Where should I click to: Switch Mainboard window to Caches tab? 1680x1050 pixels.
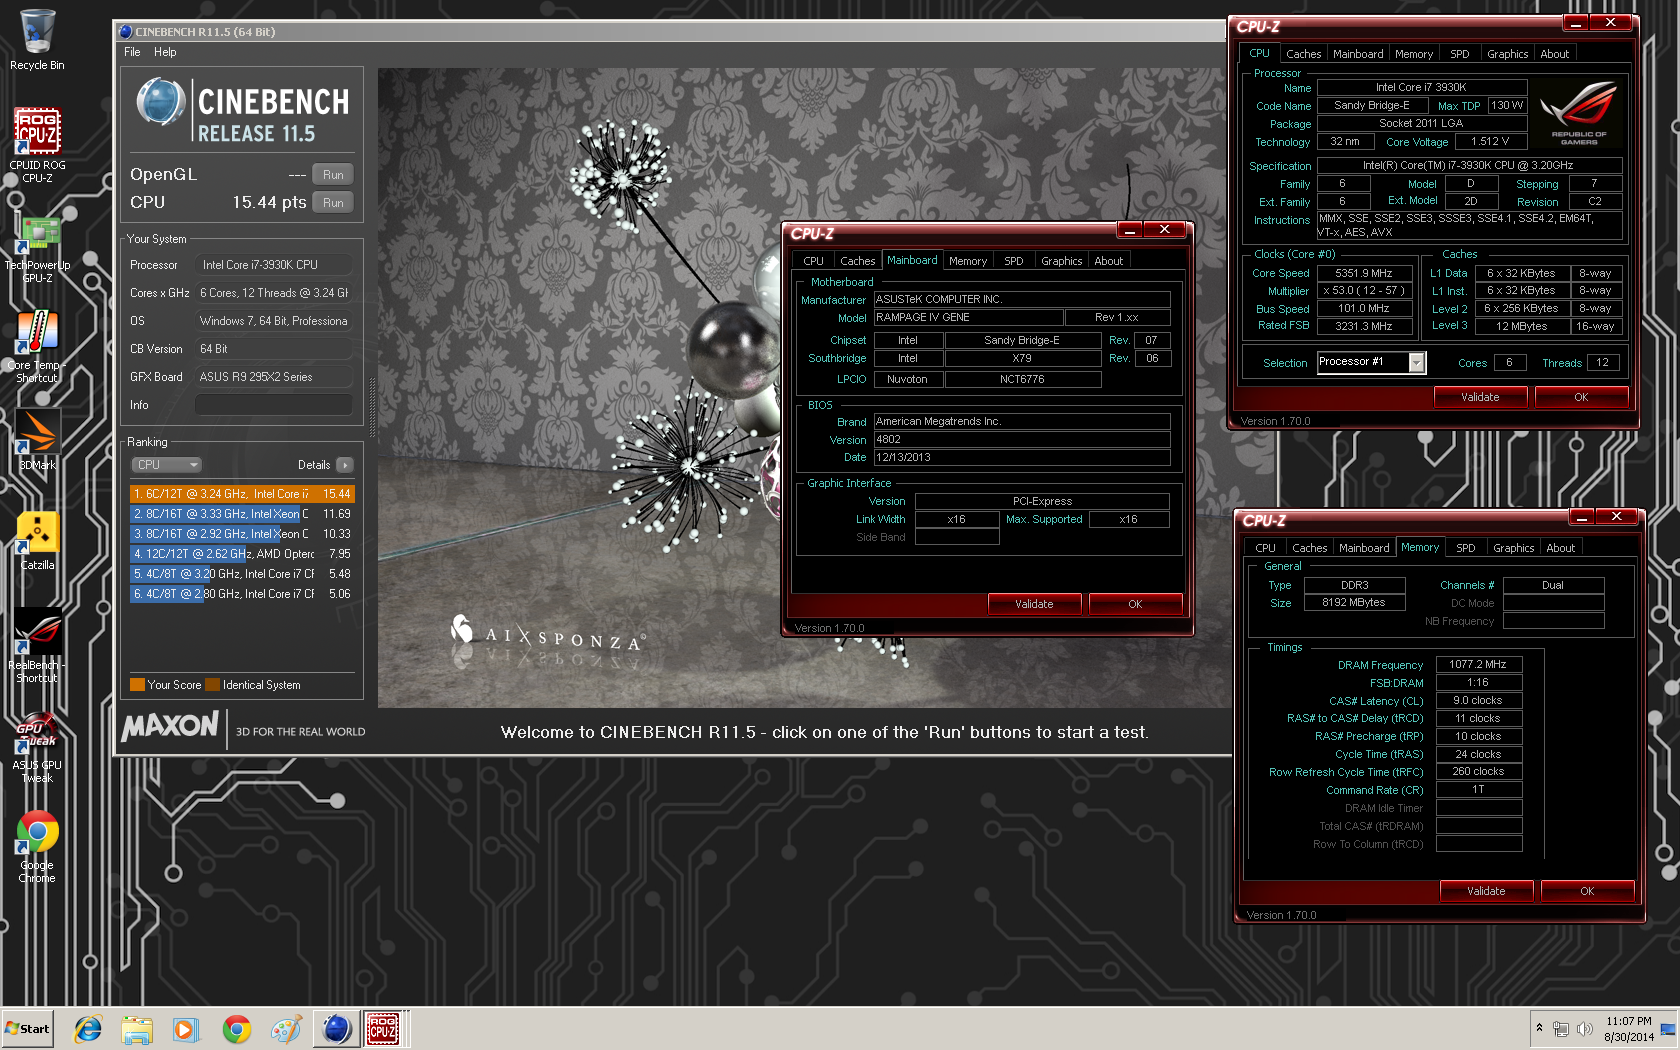tap(857, 261)
